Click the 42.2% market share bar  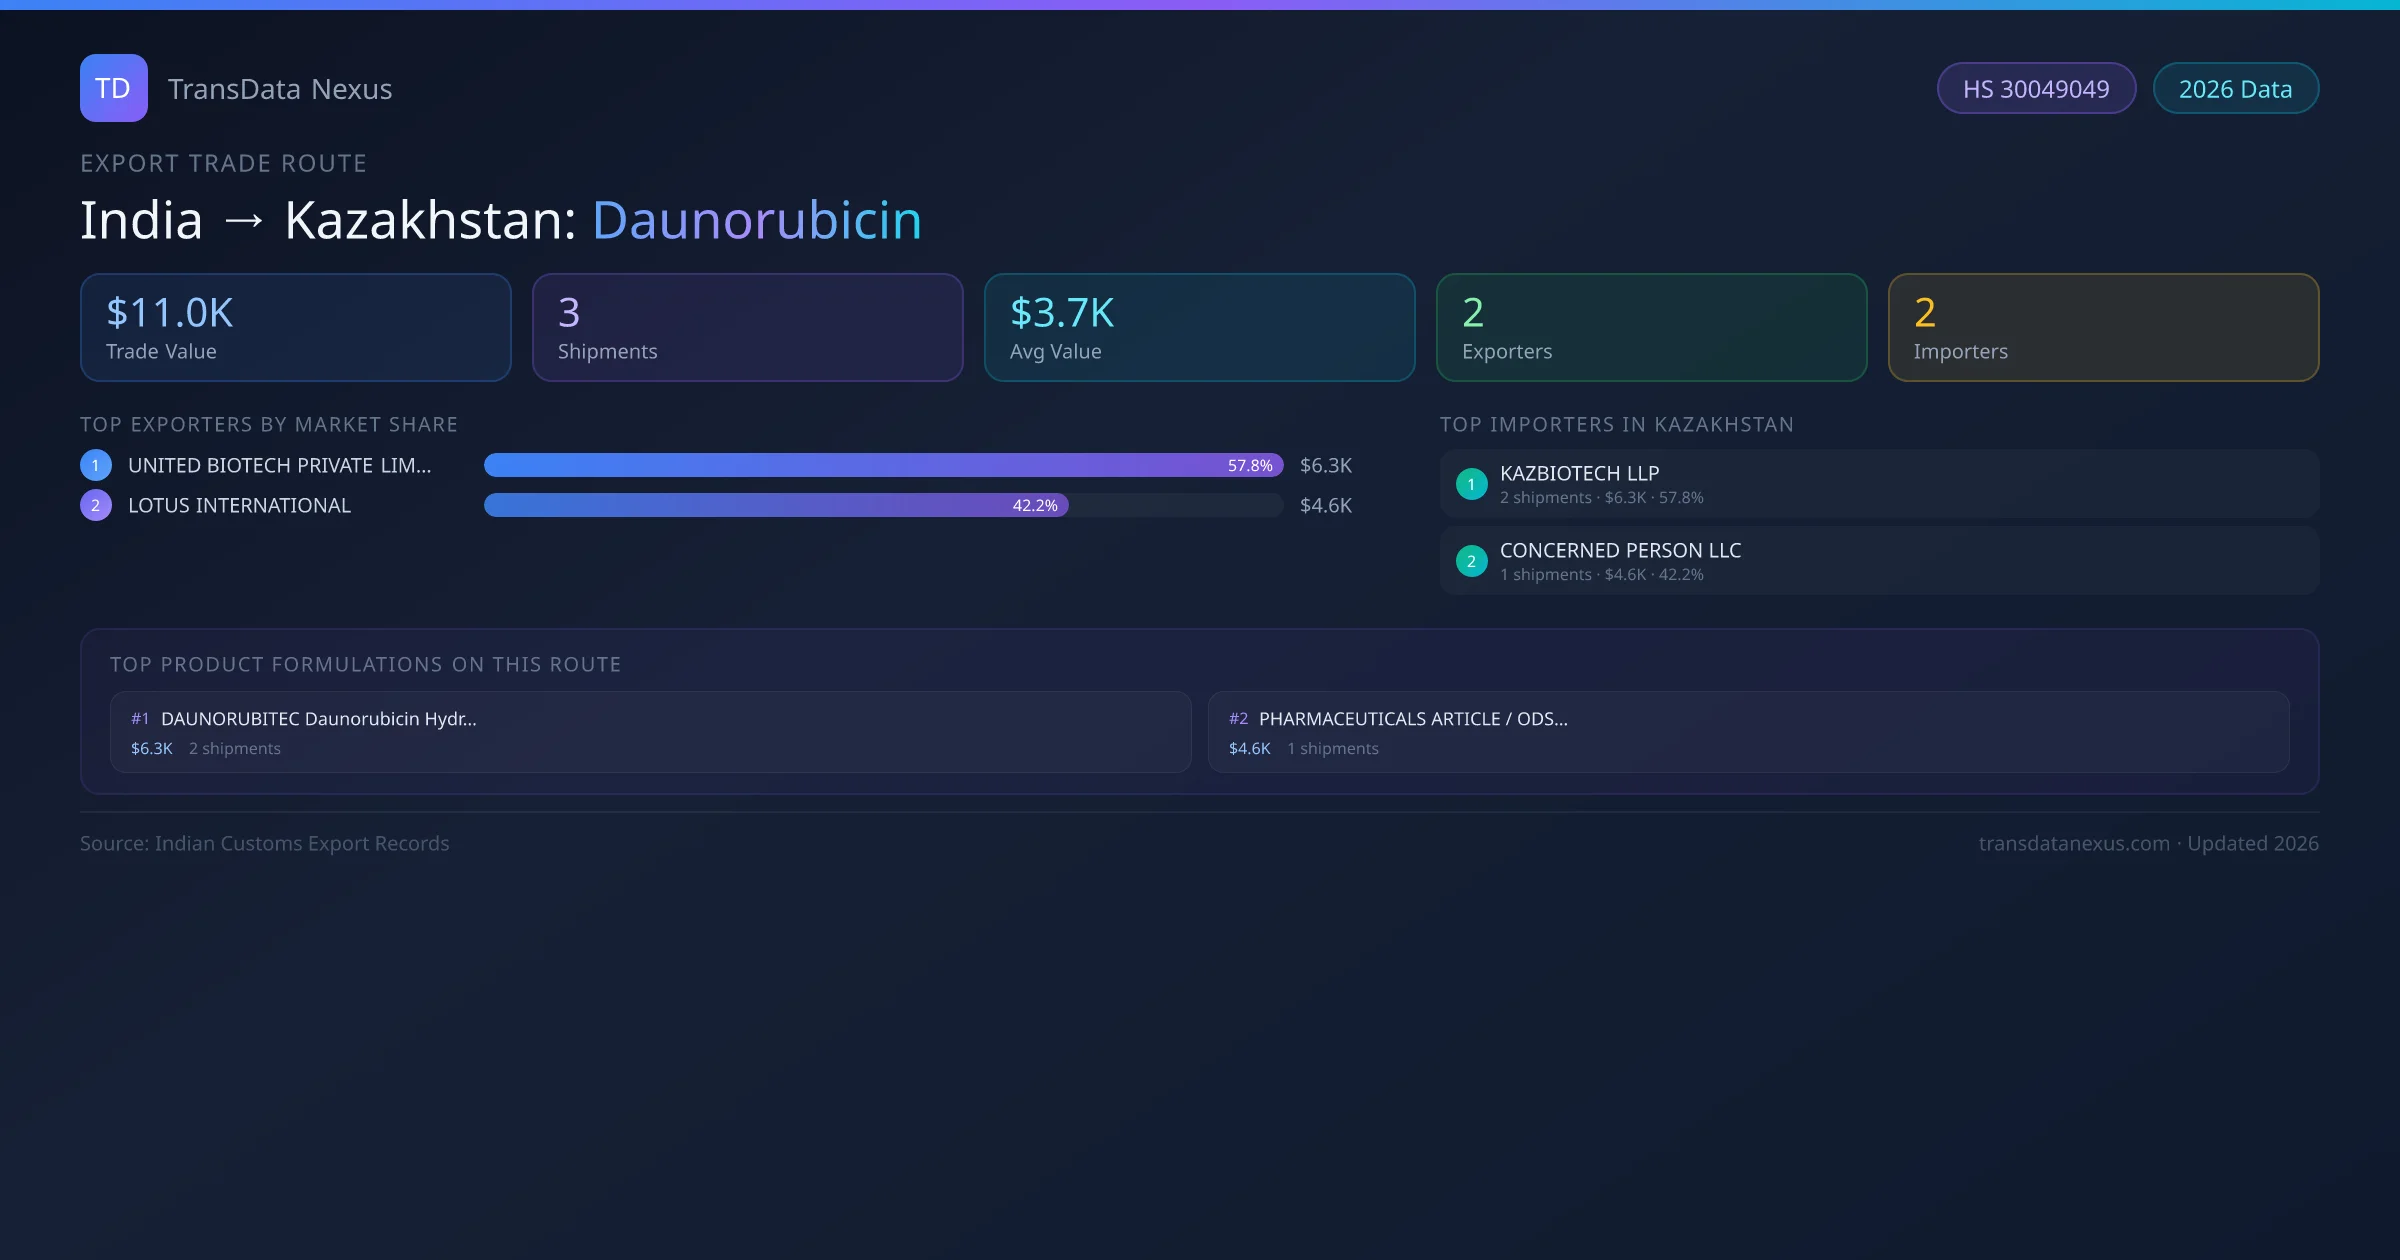point(776,505)
